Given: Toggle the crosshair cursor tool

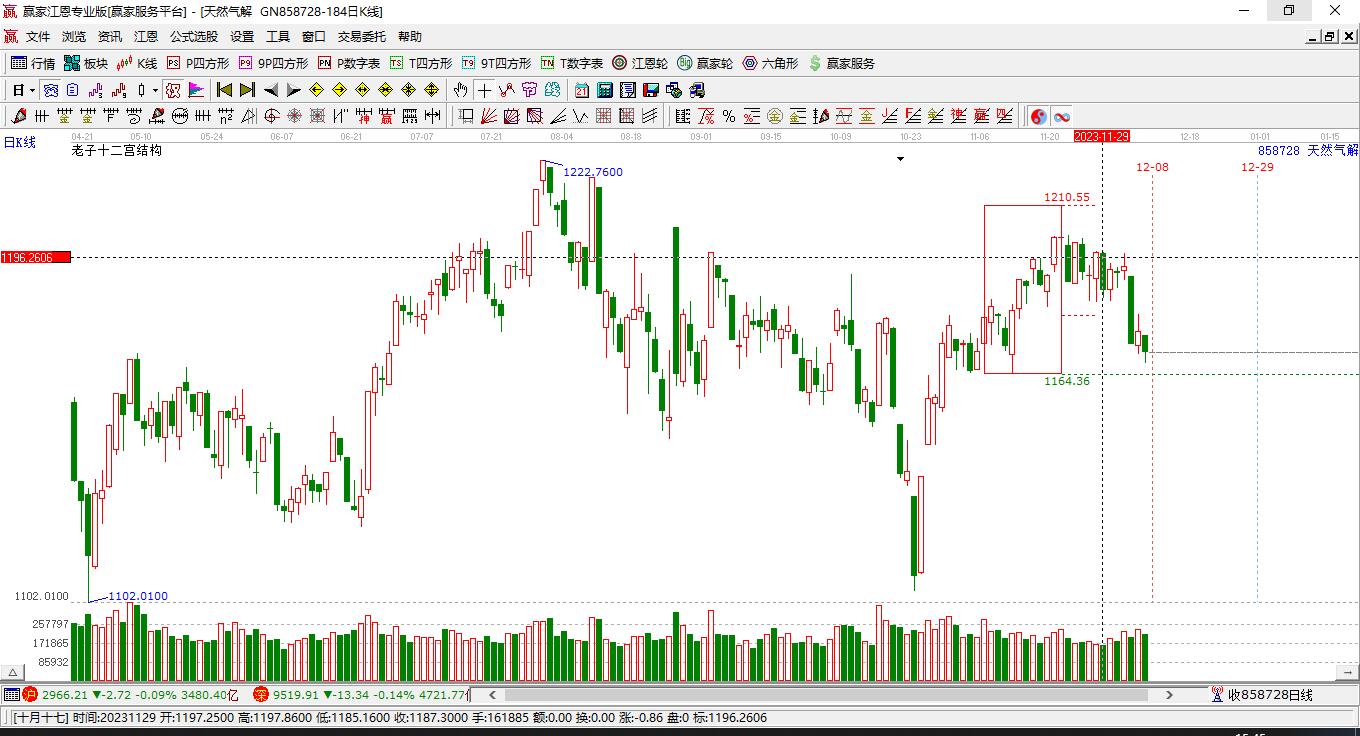Looking at the screenshot, I should 484,90.
